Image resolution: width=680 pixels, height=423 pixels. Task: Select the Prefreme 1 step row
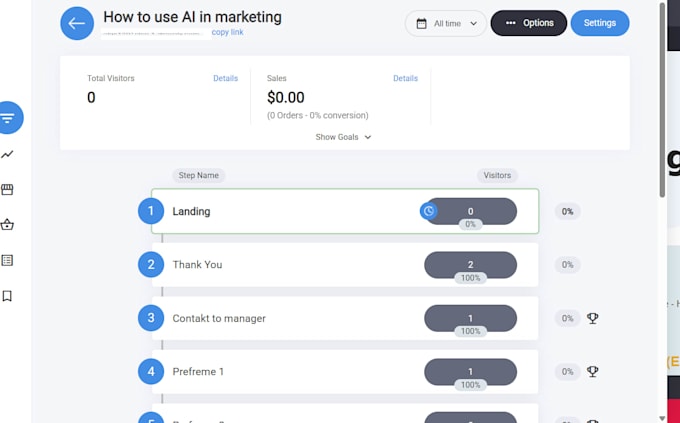(345, 371)
